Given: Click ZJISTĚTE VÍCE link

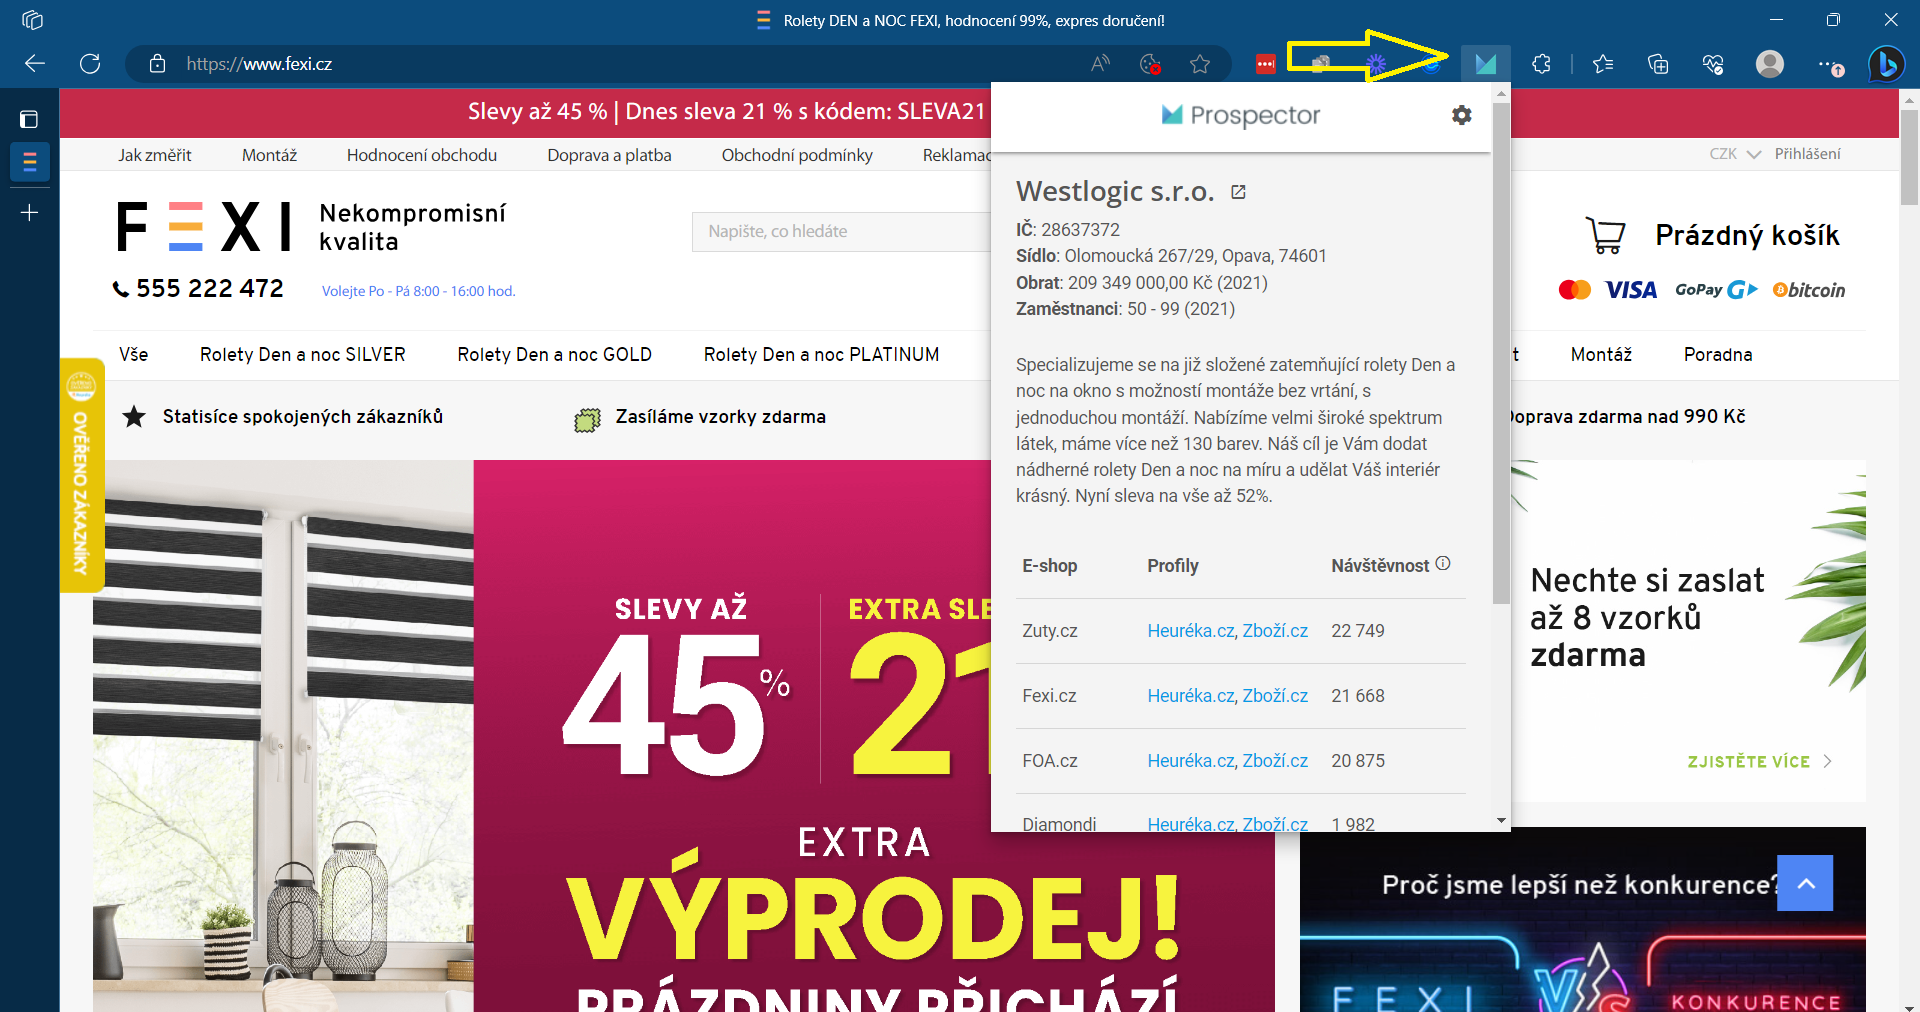Looking at the screenshot, I should pos(1759,762).
